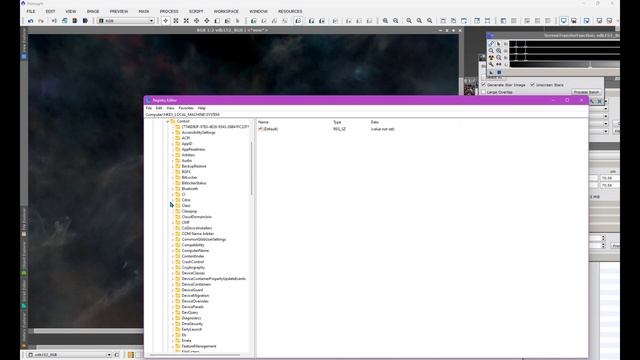
Task: Select the EarlyLaunch key in registry tree
Action: 191,329
